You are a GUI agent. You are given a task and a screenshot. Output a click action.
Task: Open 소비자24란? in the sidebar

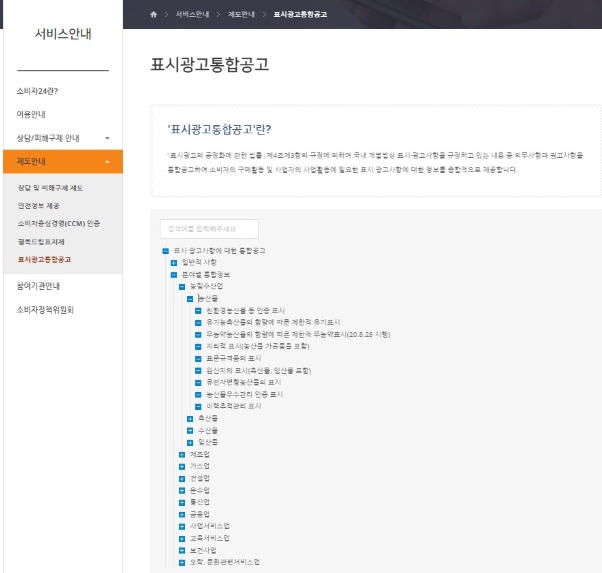(x=38, y=90)
